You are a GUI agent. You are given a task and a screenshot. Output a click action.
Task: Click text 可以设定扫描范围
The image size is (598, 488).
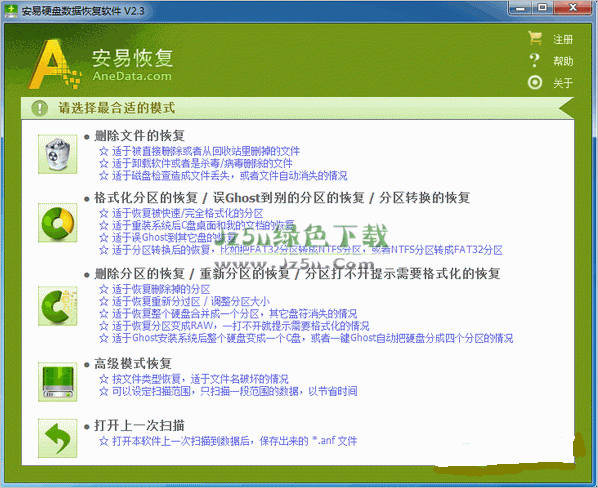(x=151, y=391)
